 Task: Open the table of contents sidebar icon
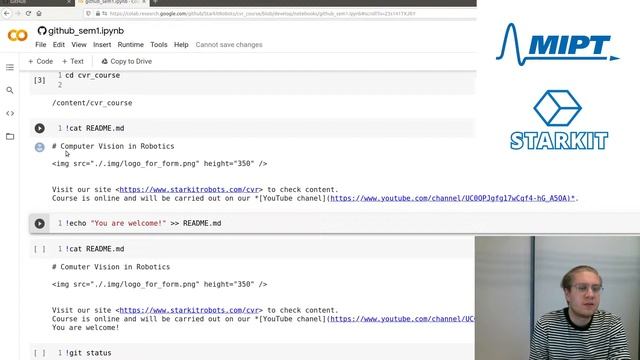pos(10,67)
